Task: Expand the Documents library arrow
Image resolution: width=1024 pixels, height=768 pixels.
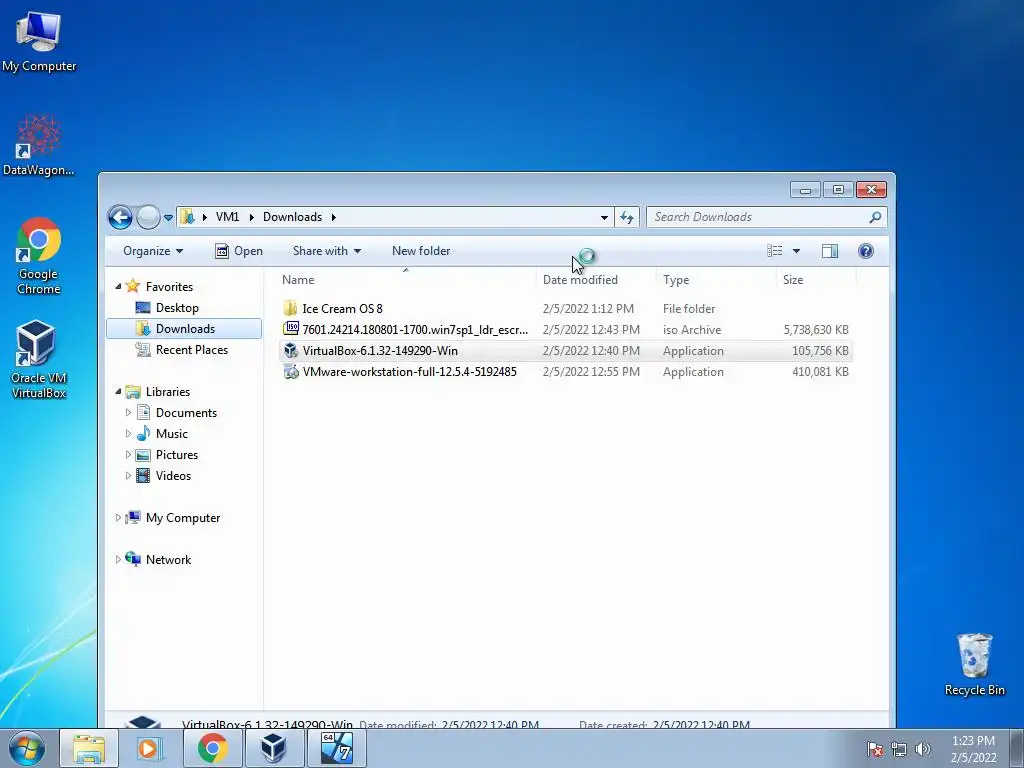Action: (x=128, y=413)
